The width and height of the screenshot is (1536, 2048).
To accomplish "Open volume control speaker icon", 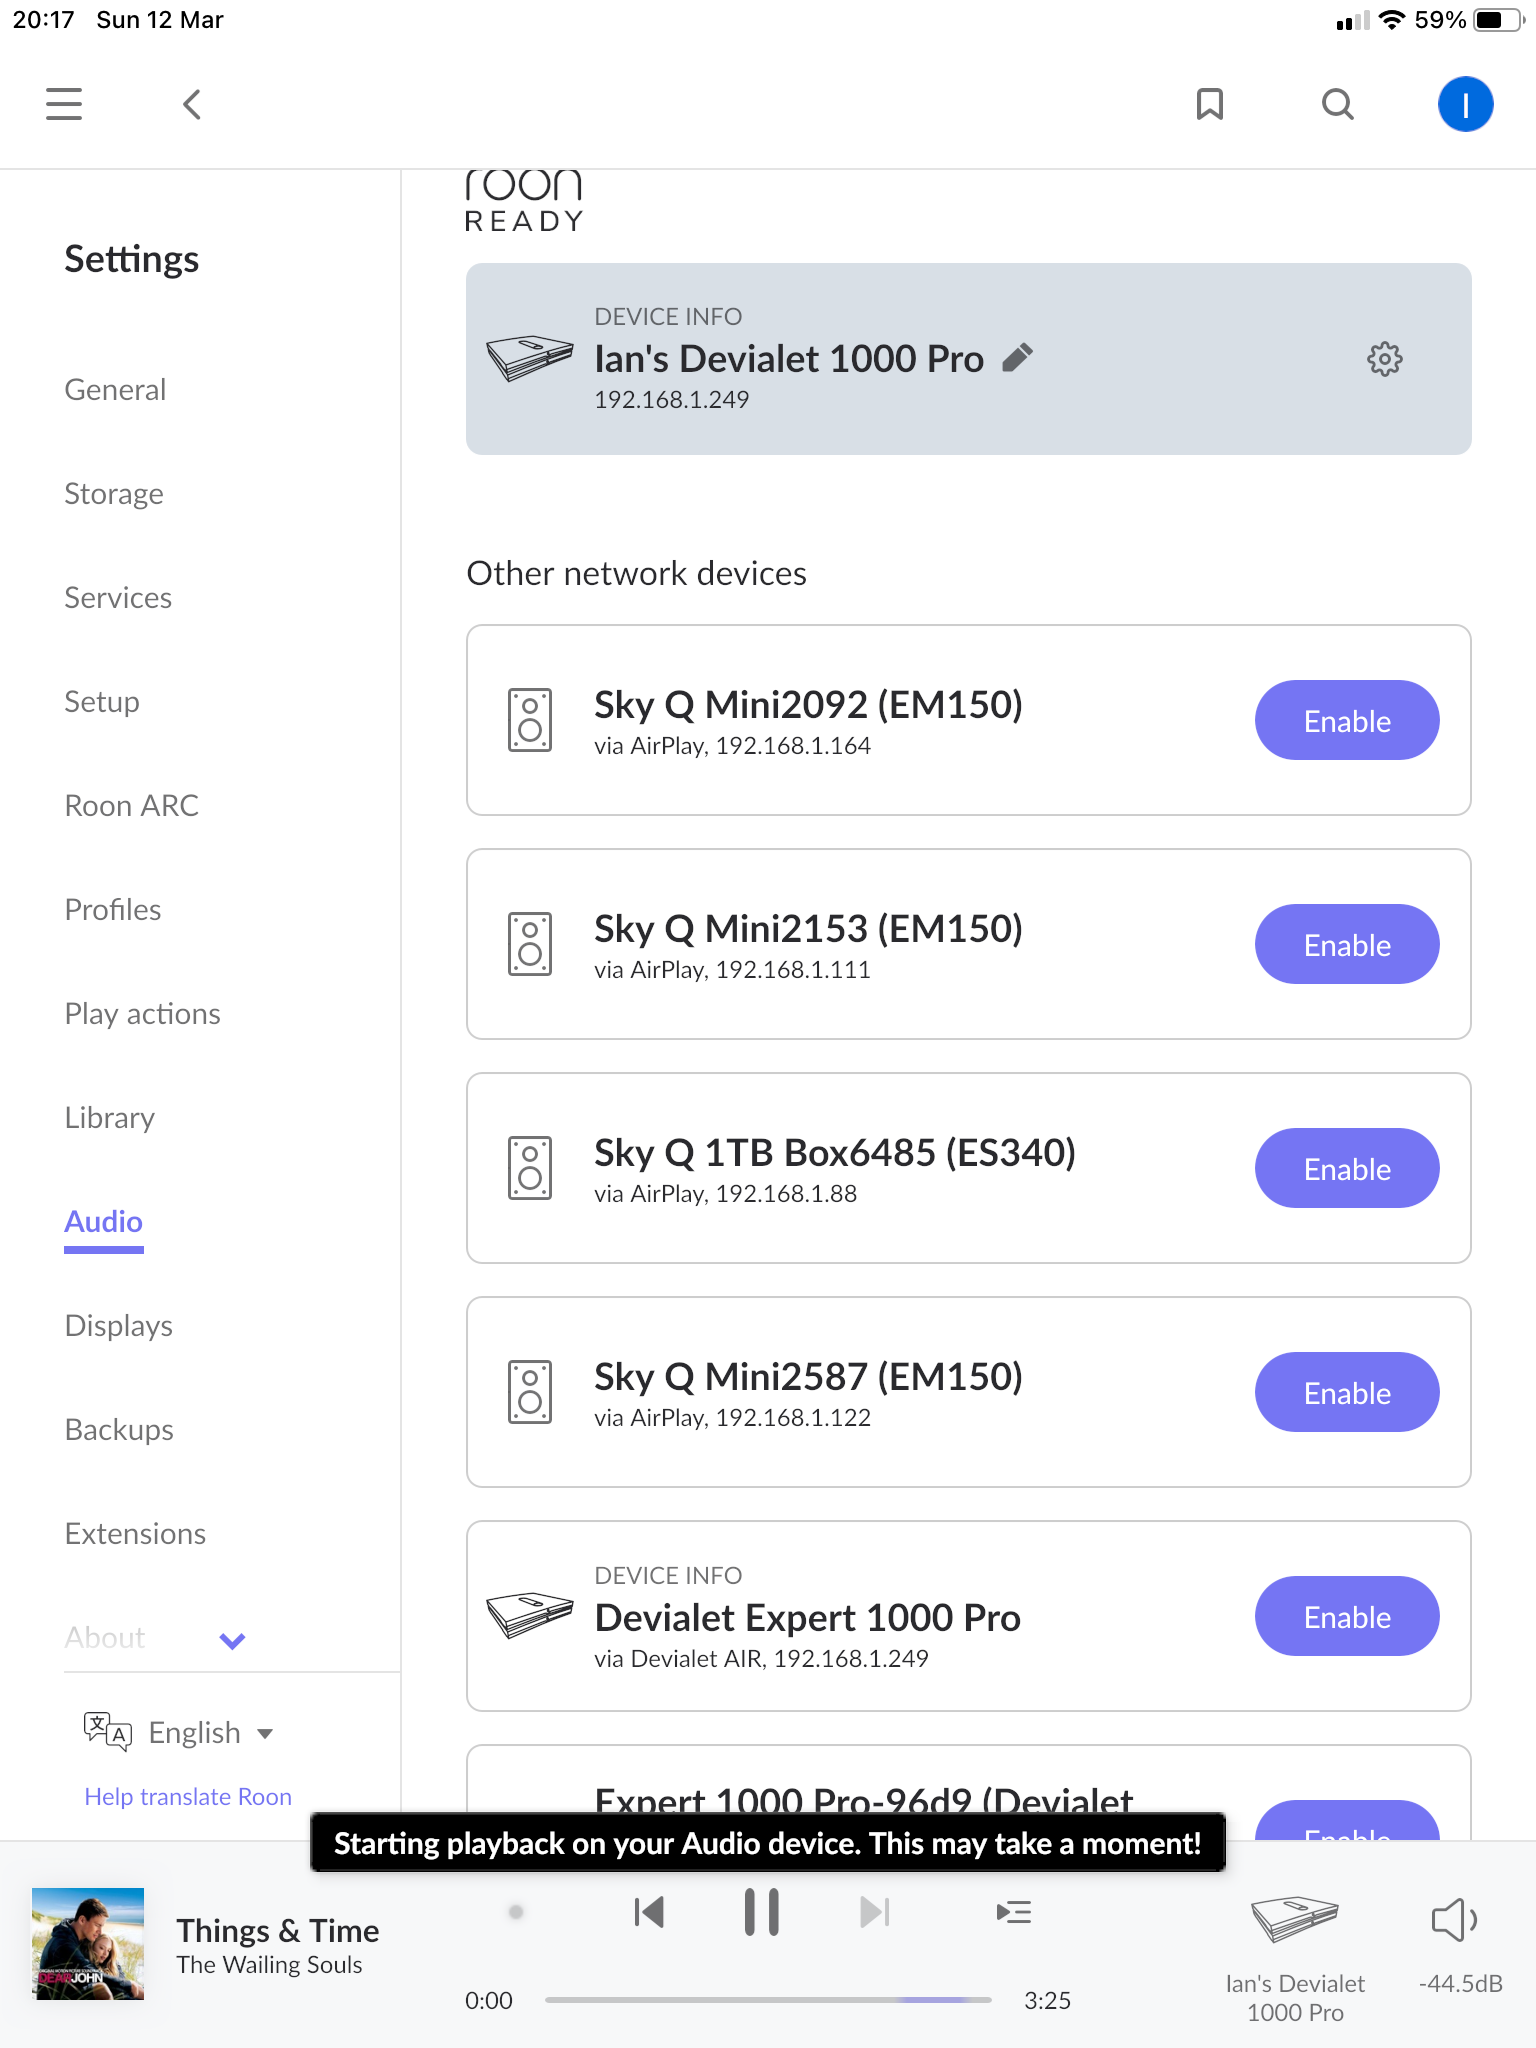I will 1455,1920.
